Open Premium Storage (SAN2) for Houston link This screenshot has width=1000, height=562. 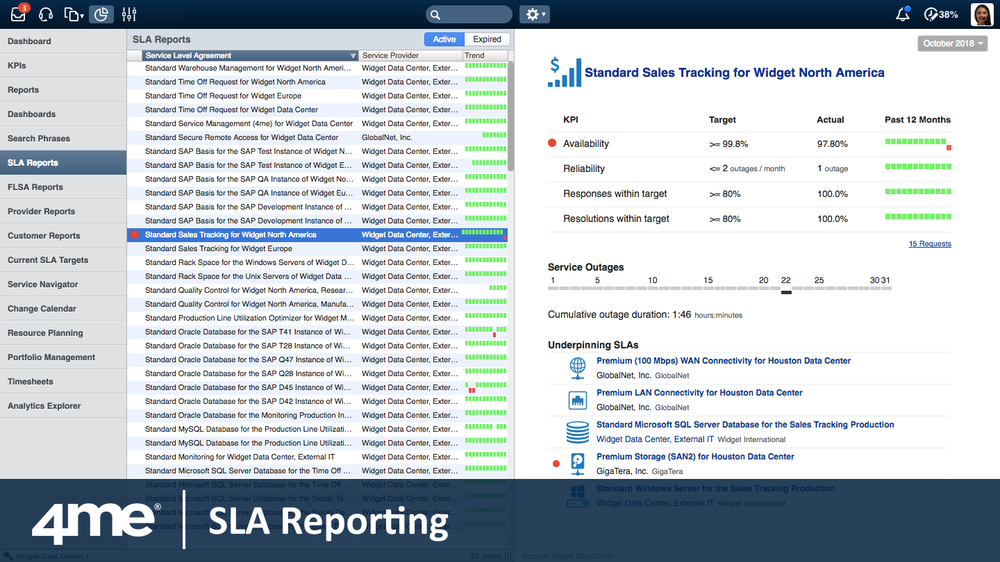click(x=695, y=456)
